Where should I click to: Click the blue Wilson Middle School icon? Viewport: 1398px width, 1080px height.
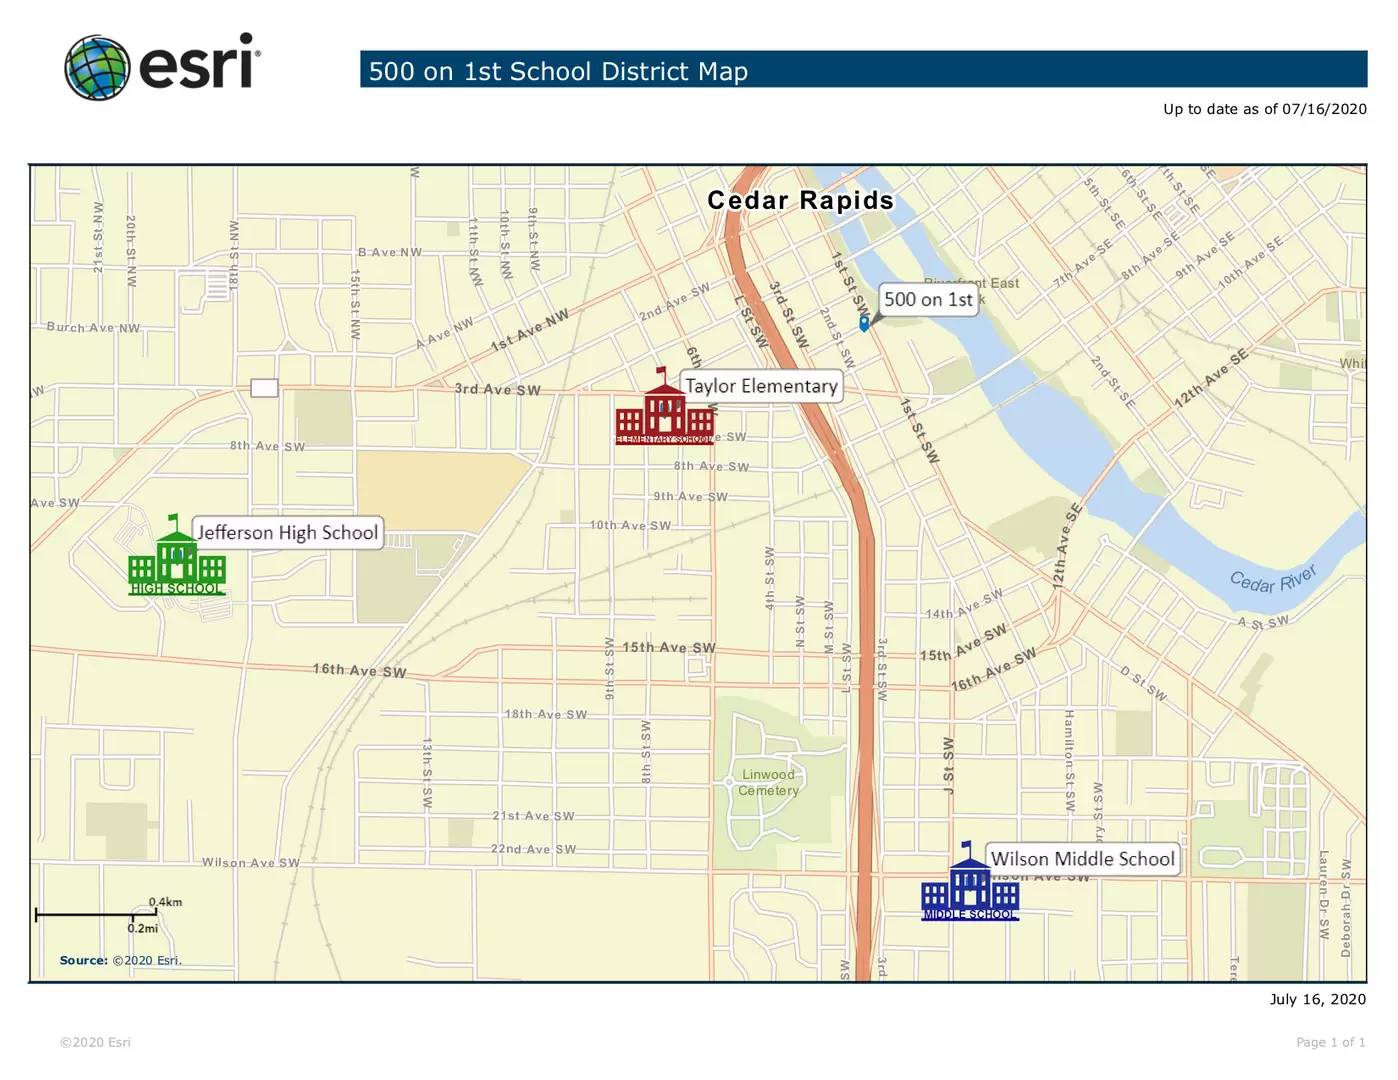coord(969,885)
